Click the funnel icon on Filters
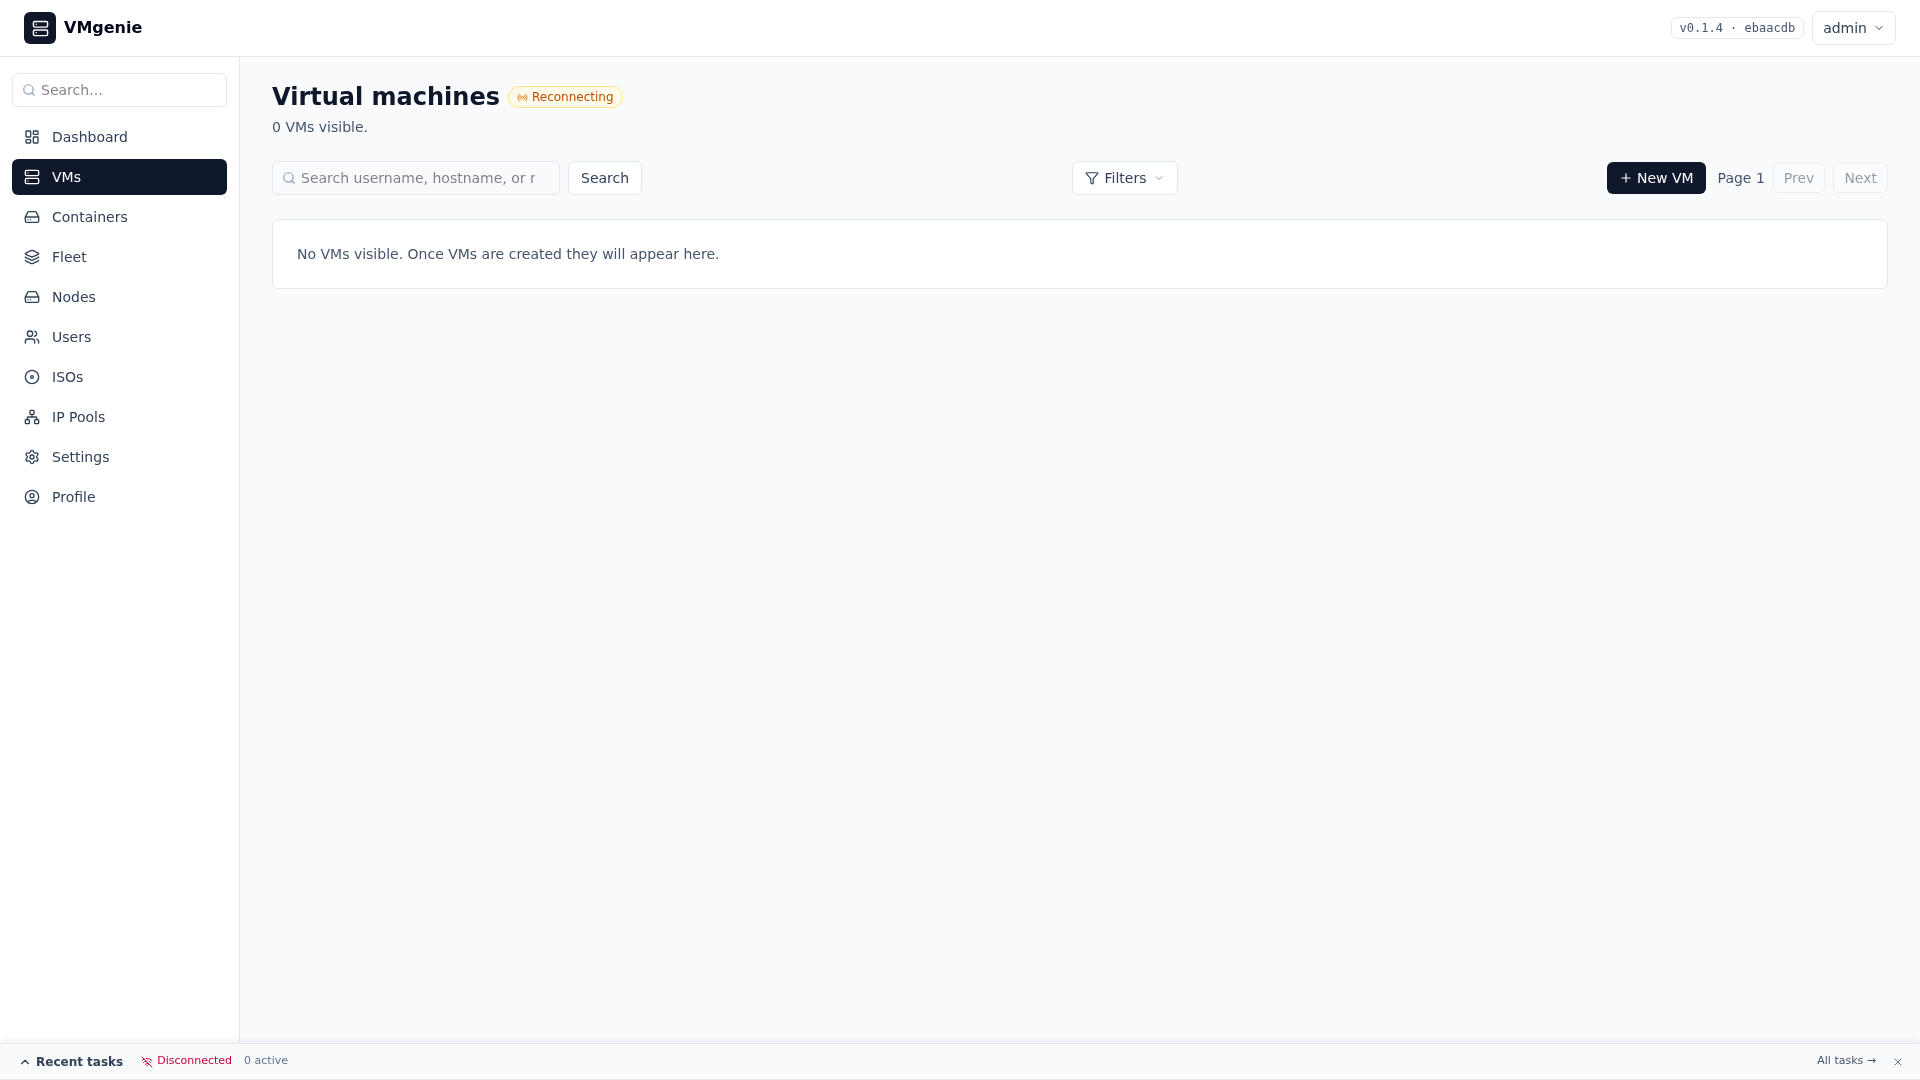This screenshot has height=1080, width=1920. tap(1092, 178)
